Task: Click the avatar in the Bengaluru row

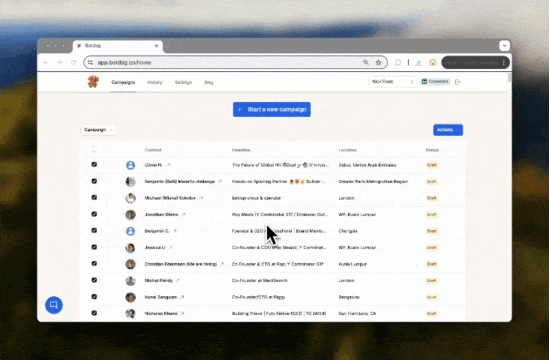Action: coord(130,297)
